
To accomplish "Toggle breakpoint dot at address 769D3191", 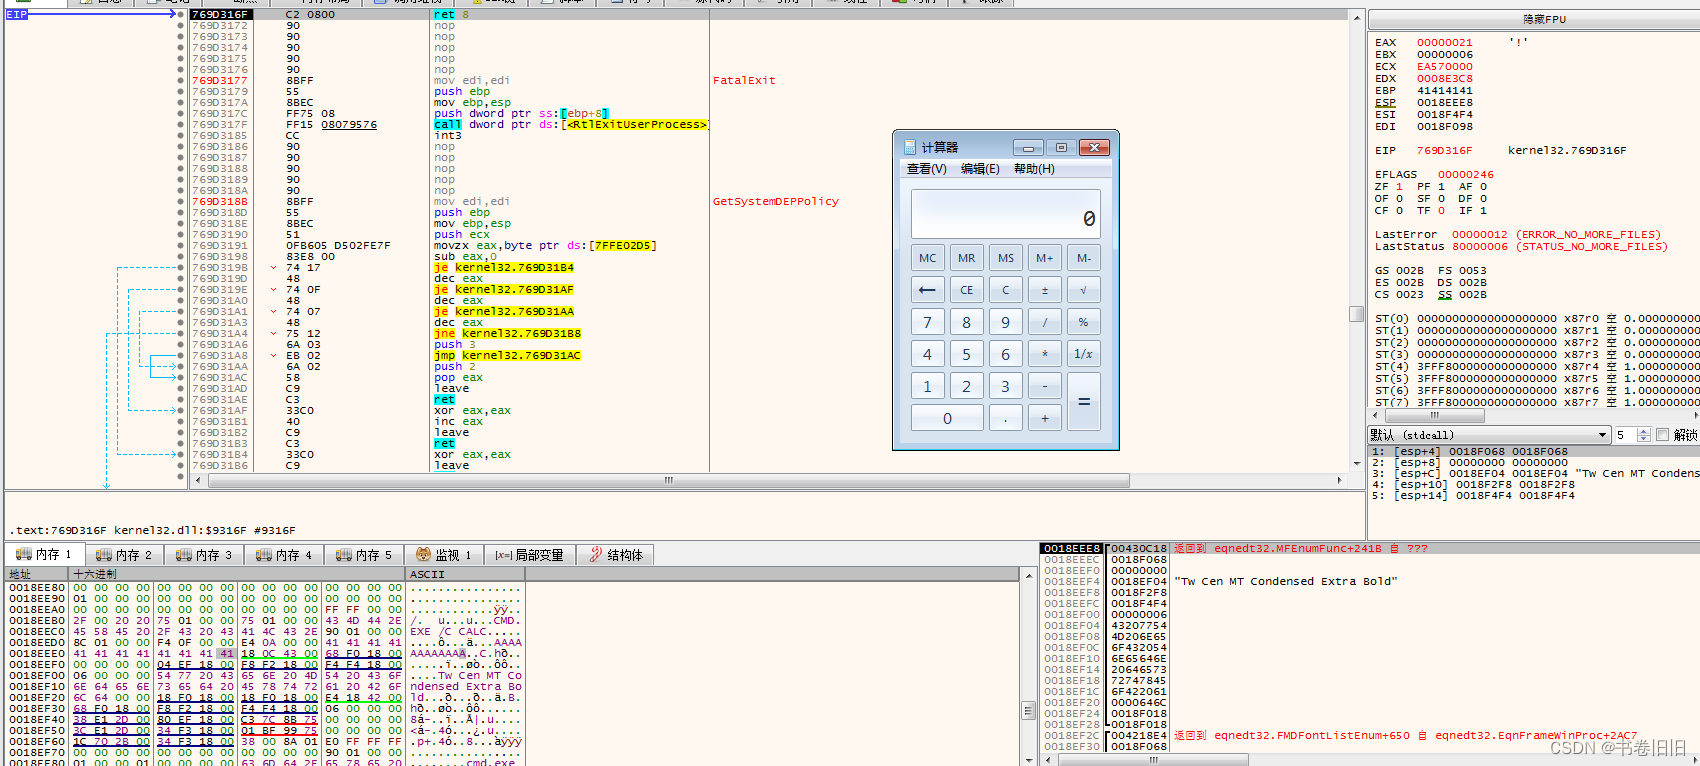I will [180, 245].
